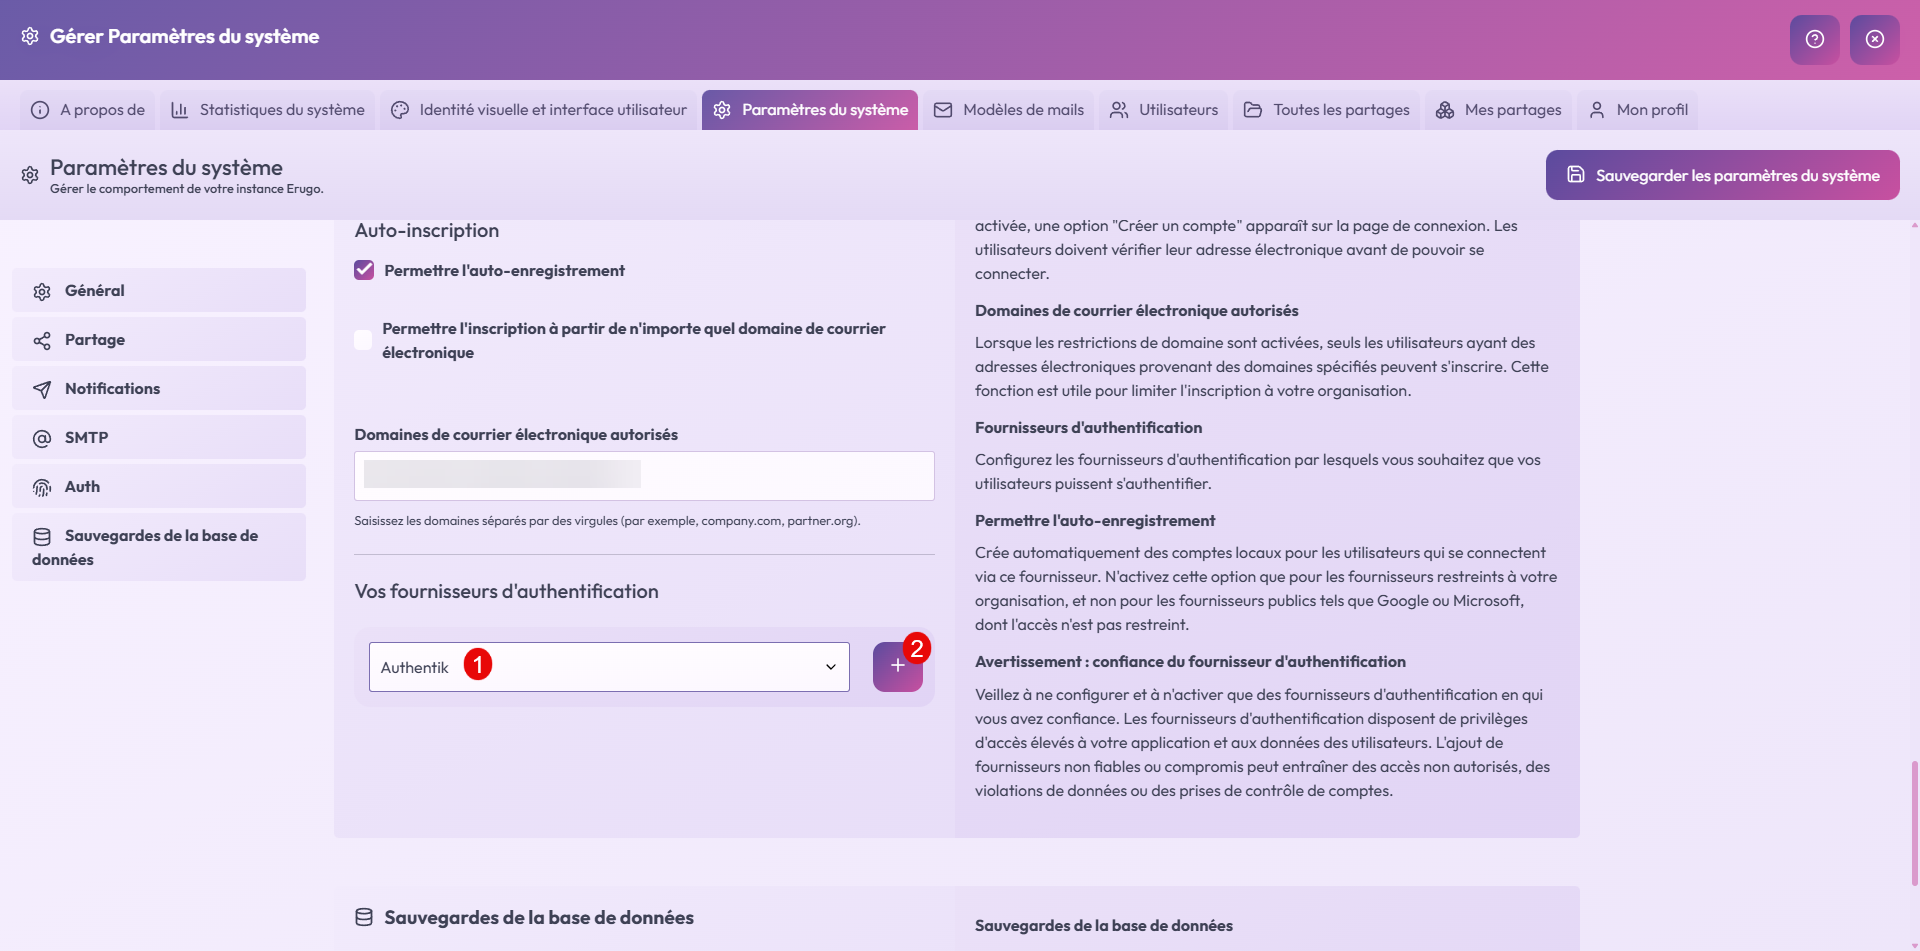The height and width of the screenshot is (951, 1920).
Task: Open Général section gear icon in sidebar
Action: [42, 291]
